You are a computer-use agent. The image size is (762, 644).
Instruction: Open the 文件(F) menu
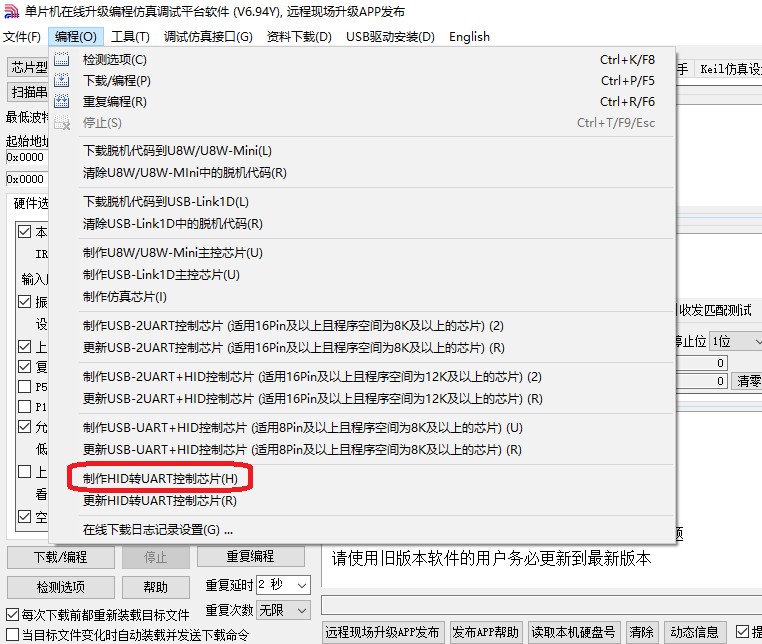point(22,36)
